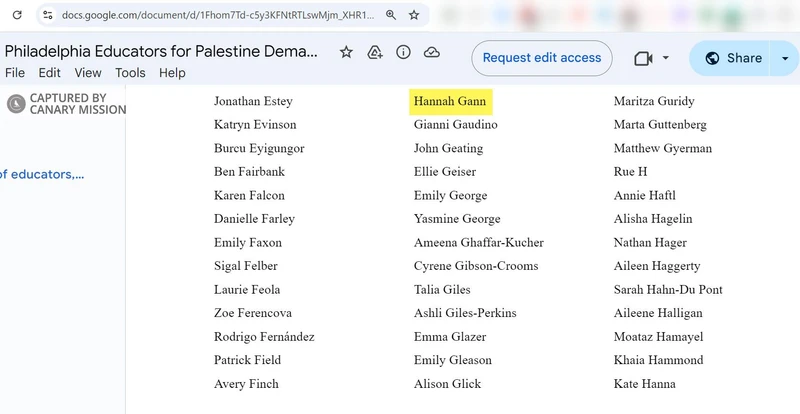Add a shortcut to Drive icon
This screenshot has height=414, width=800.
click(x=375, y=52)
